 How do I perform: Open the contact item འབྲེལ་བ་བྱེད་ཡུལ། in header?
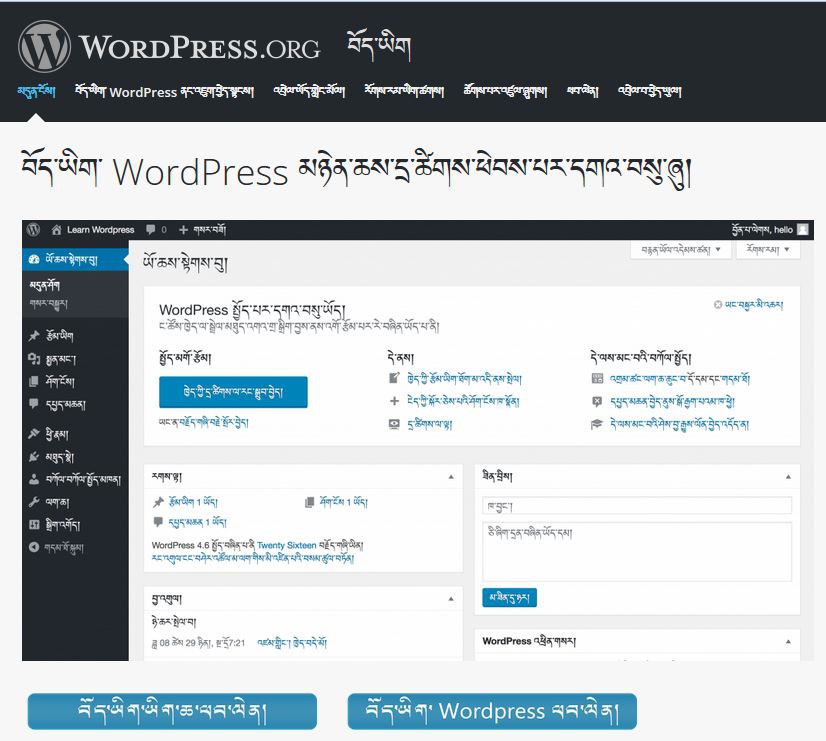(650, 91)
